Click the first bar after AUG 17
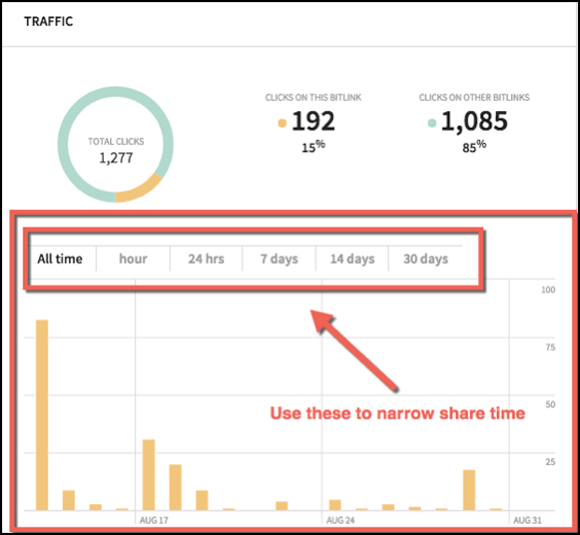 (149, 475)
